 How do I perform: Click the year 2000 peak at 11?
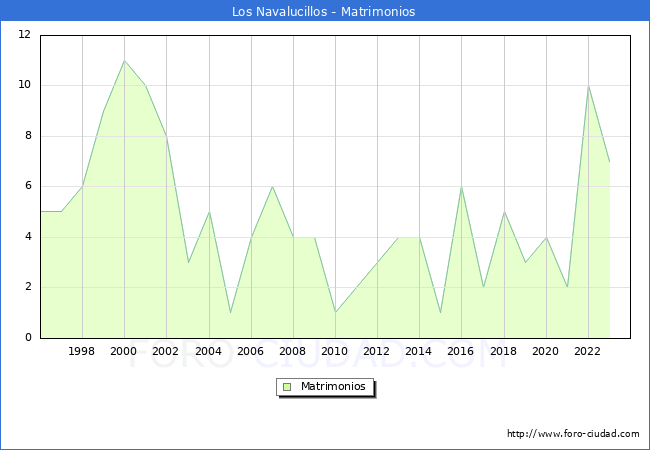click(x=124, y=61)
